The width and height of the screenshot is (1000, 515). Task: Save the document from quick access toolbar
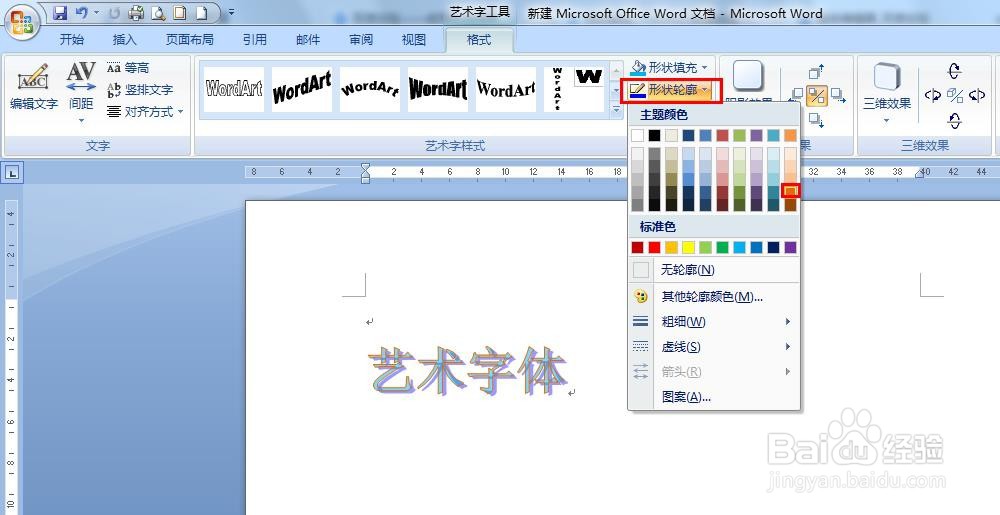(61, 12)
